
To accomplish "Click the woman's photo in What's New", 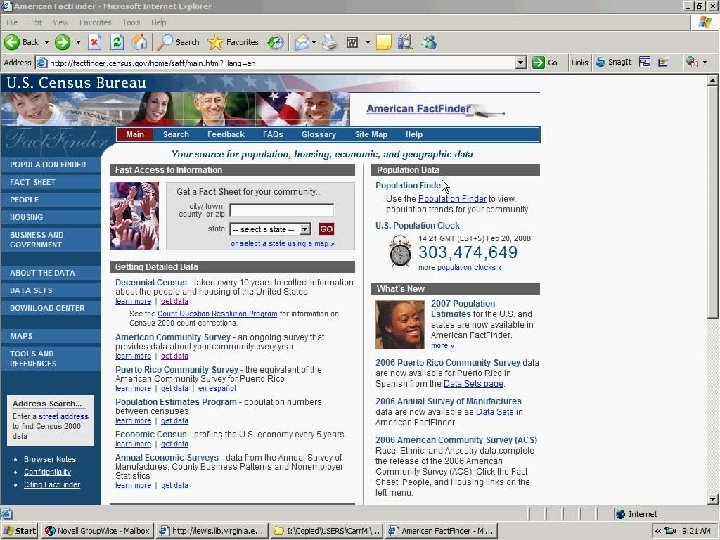I will 399,324.
